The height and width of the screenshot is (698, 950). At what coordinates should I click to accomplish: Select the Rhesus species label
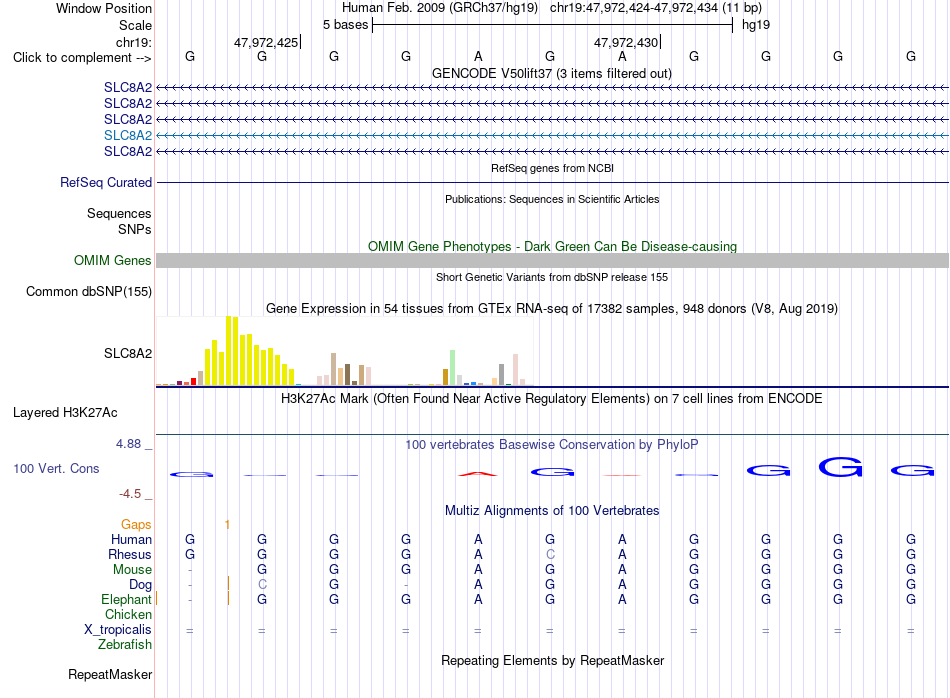[x=130, y=554]
